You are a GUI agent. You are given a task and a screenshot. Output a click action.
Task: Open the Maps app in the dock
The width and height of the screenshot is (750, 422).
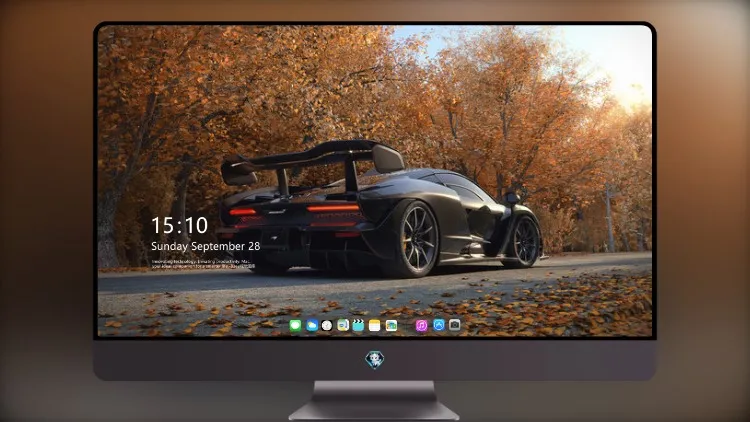pos(343,326)
